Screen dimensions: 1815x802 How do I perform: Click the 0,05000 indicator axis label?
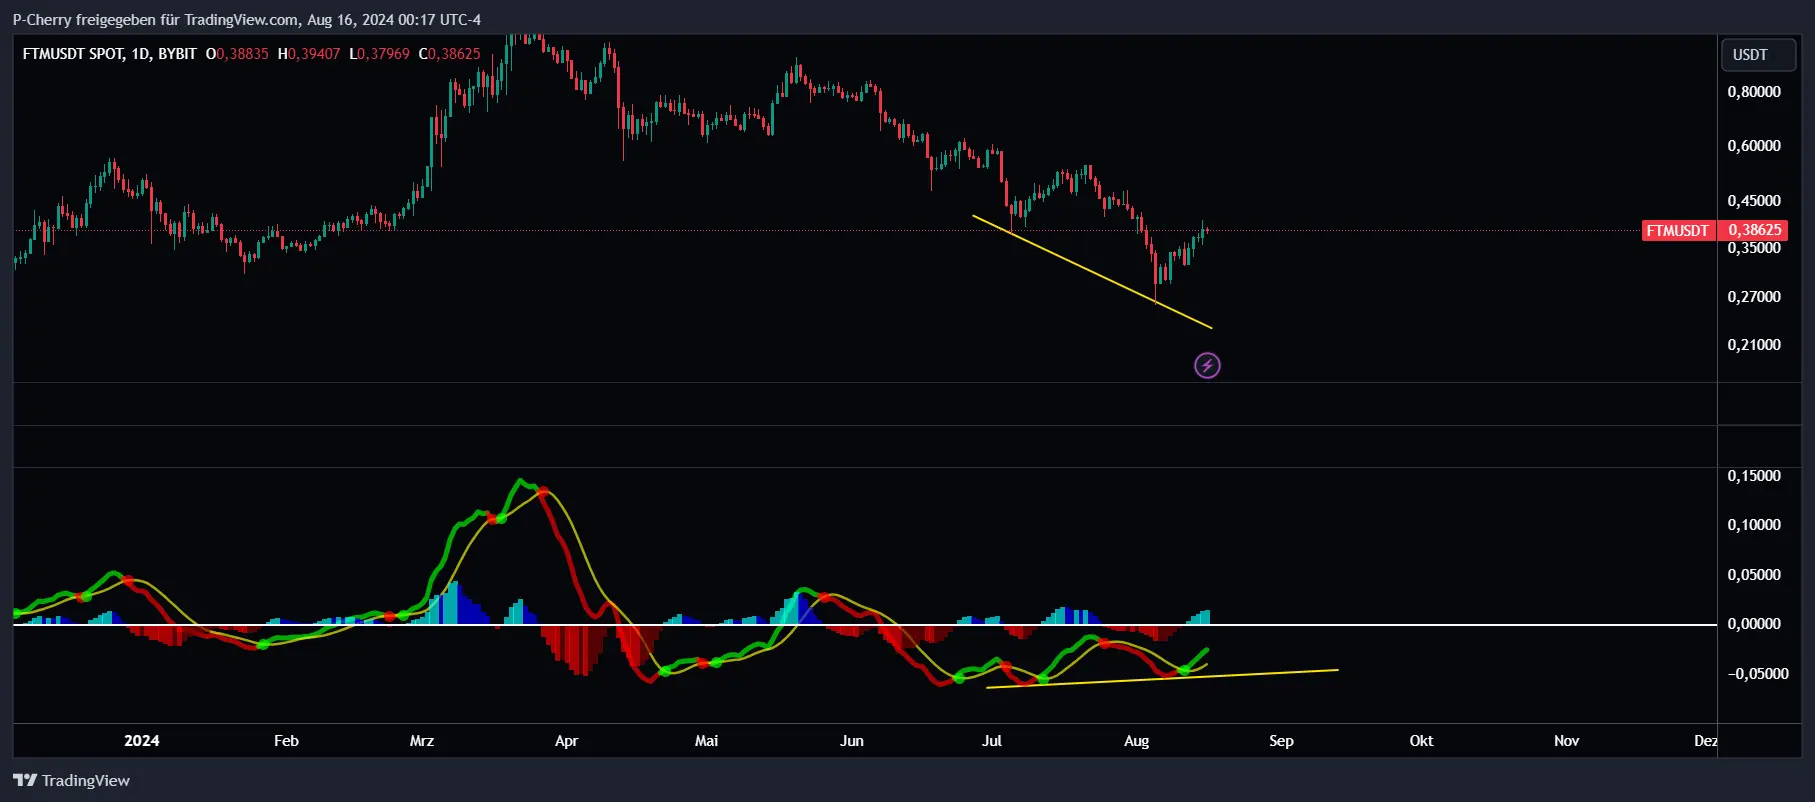1754,574
